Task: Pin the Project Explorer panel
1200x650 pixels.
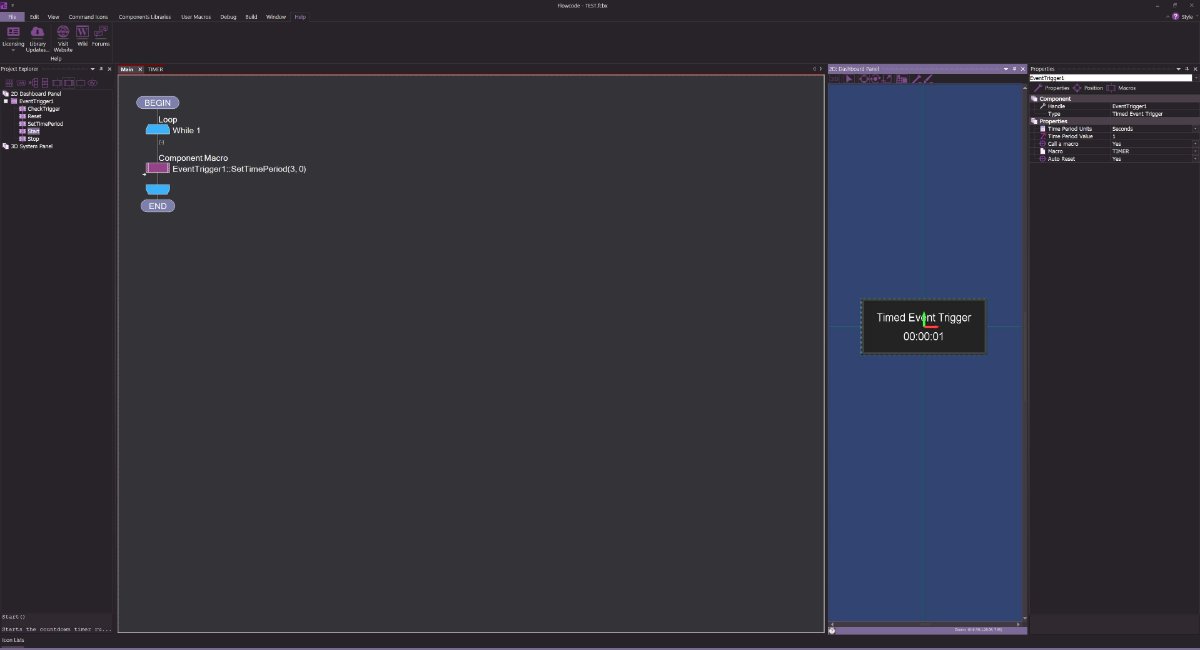Action: coord(102,69)
